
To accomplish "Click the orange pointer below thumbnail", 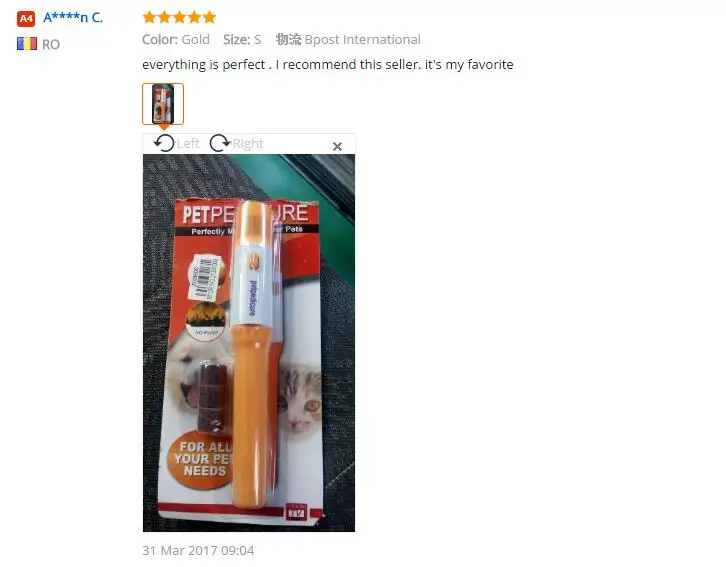I will click(x=163, y=127).
